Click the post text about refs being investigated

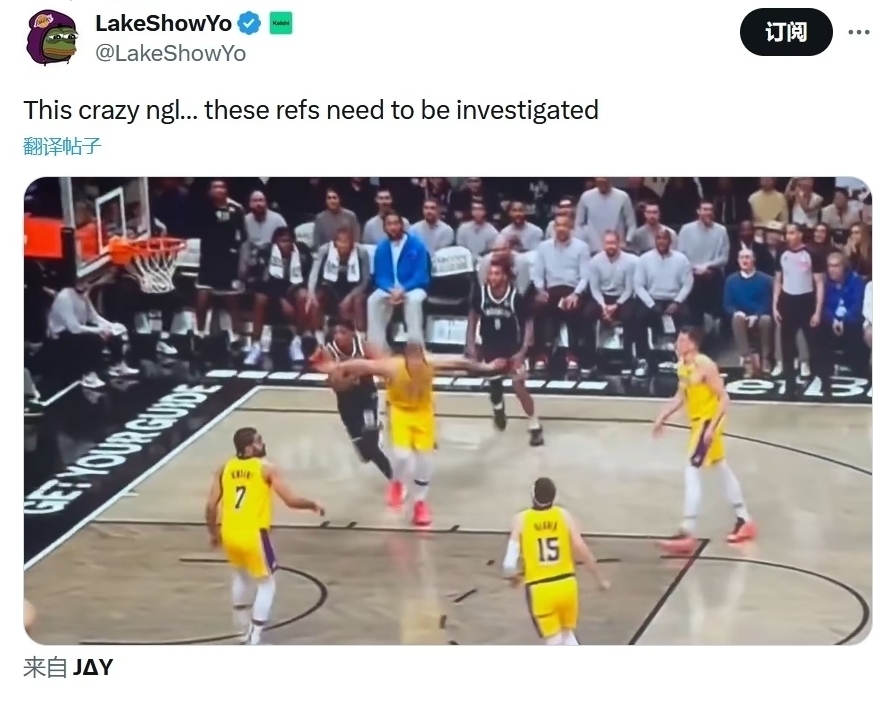311,110
